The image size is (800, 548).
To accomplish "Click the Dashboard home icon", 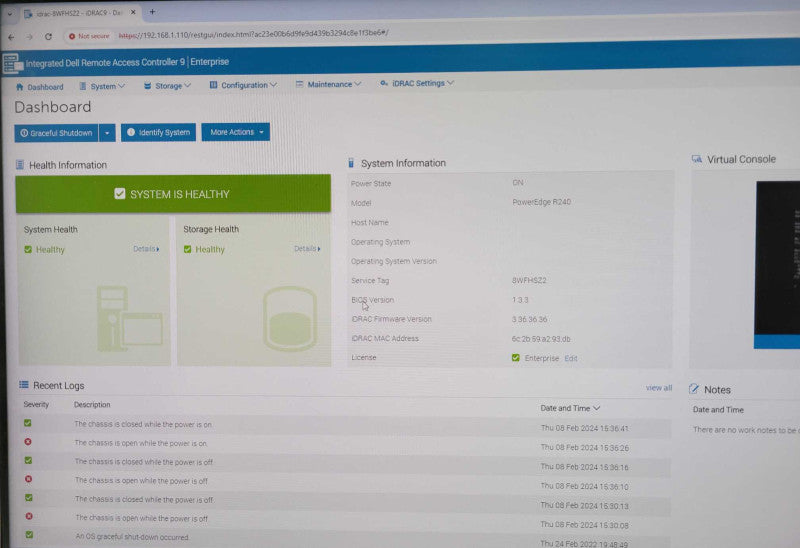I will (19, 87).
